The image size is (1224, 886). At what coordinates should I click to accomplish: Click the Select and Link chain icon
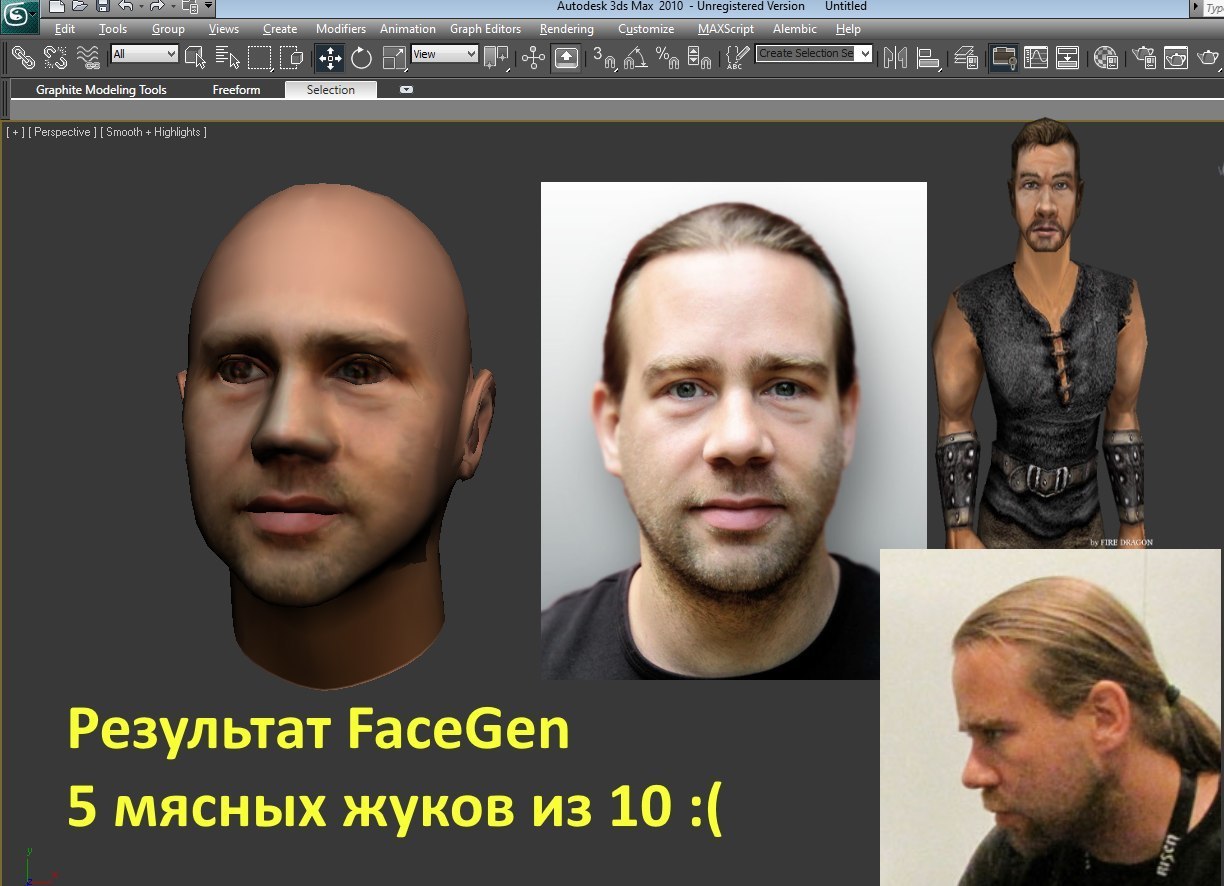(23, 57)
